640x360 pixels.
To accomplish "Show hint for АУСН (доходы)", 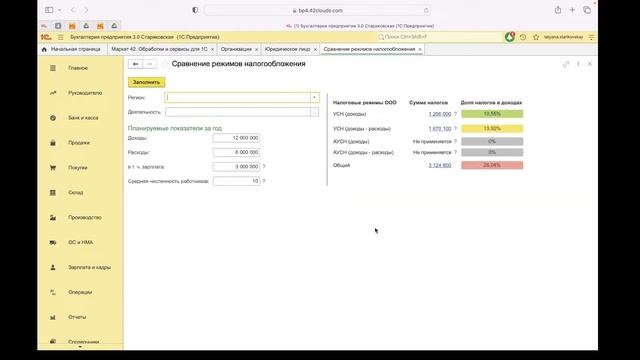I will [456, 141].
